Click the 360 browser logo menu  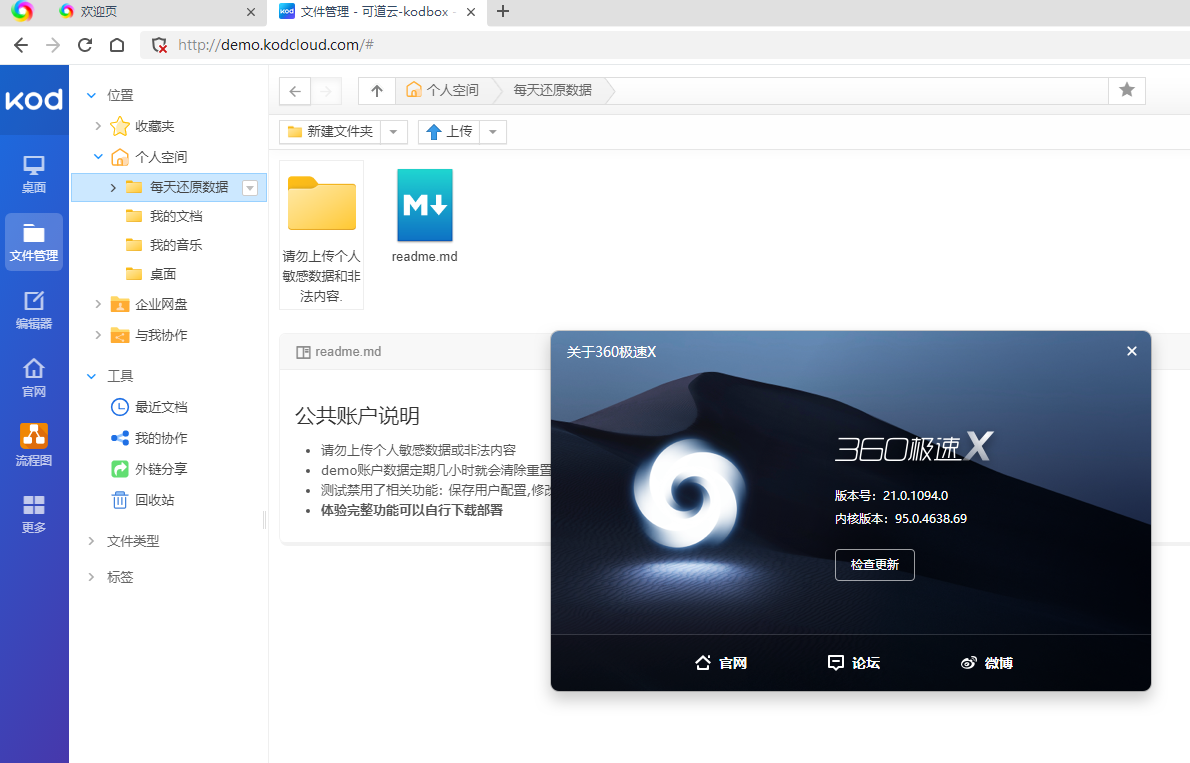pos(22,11)
